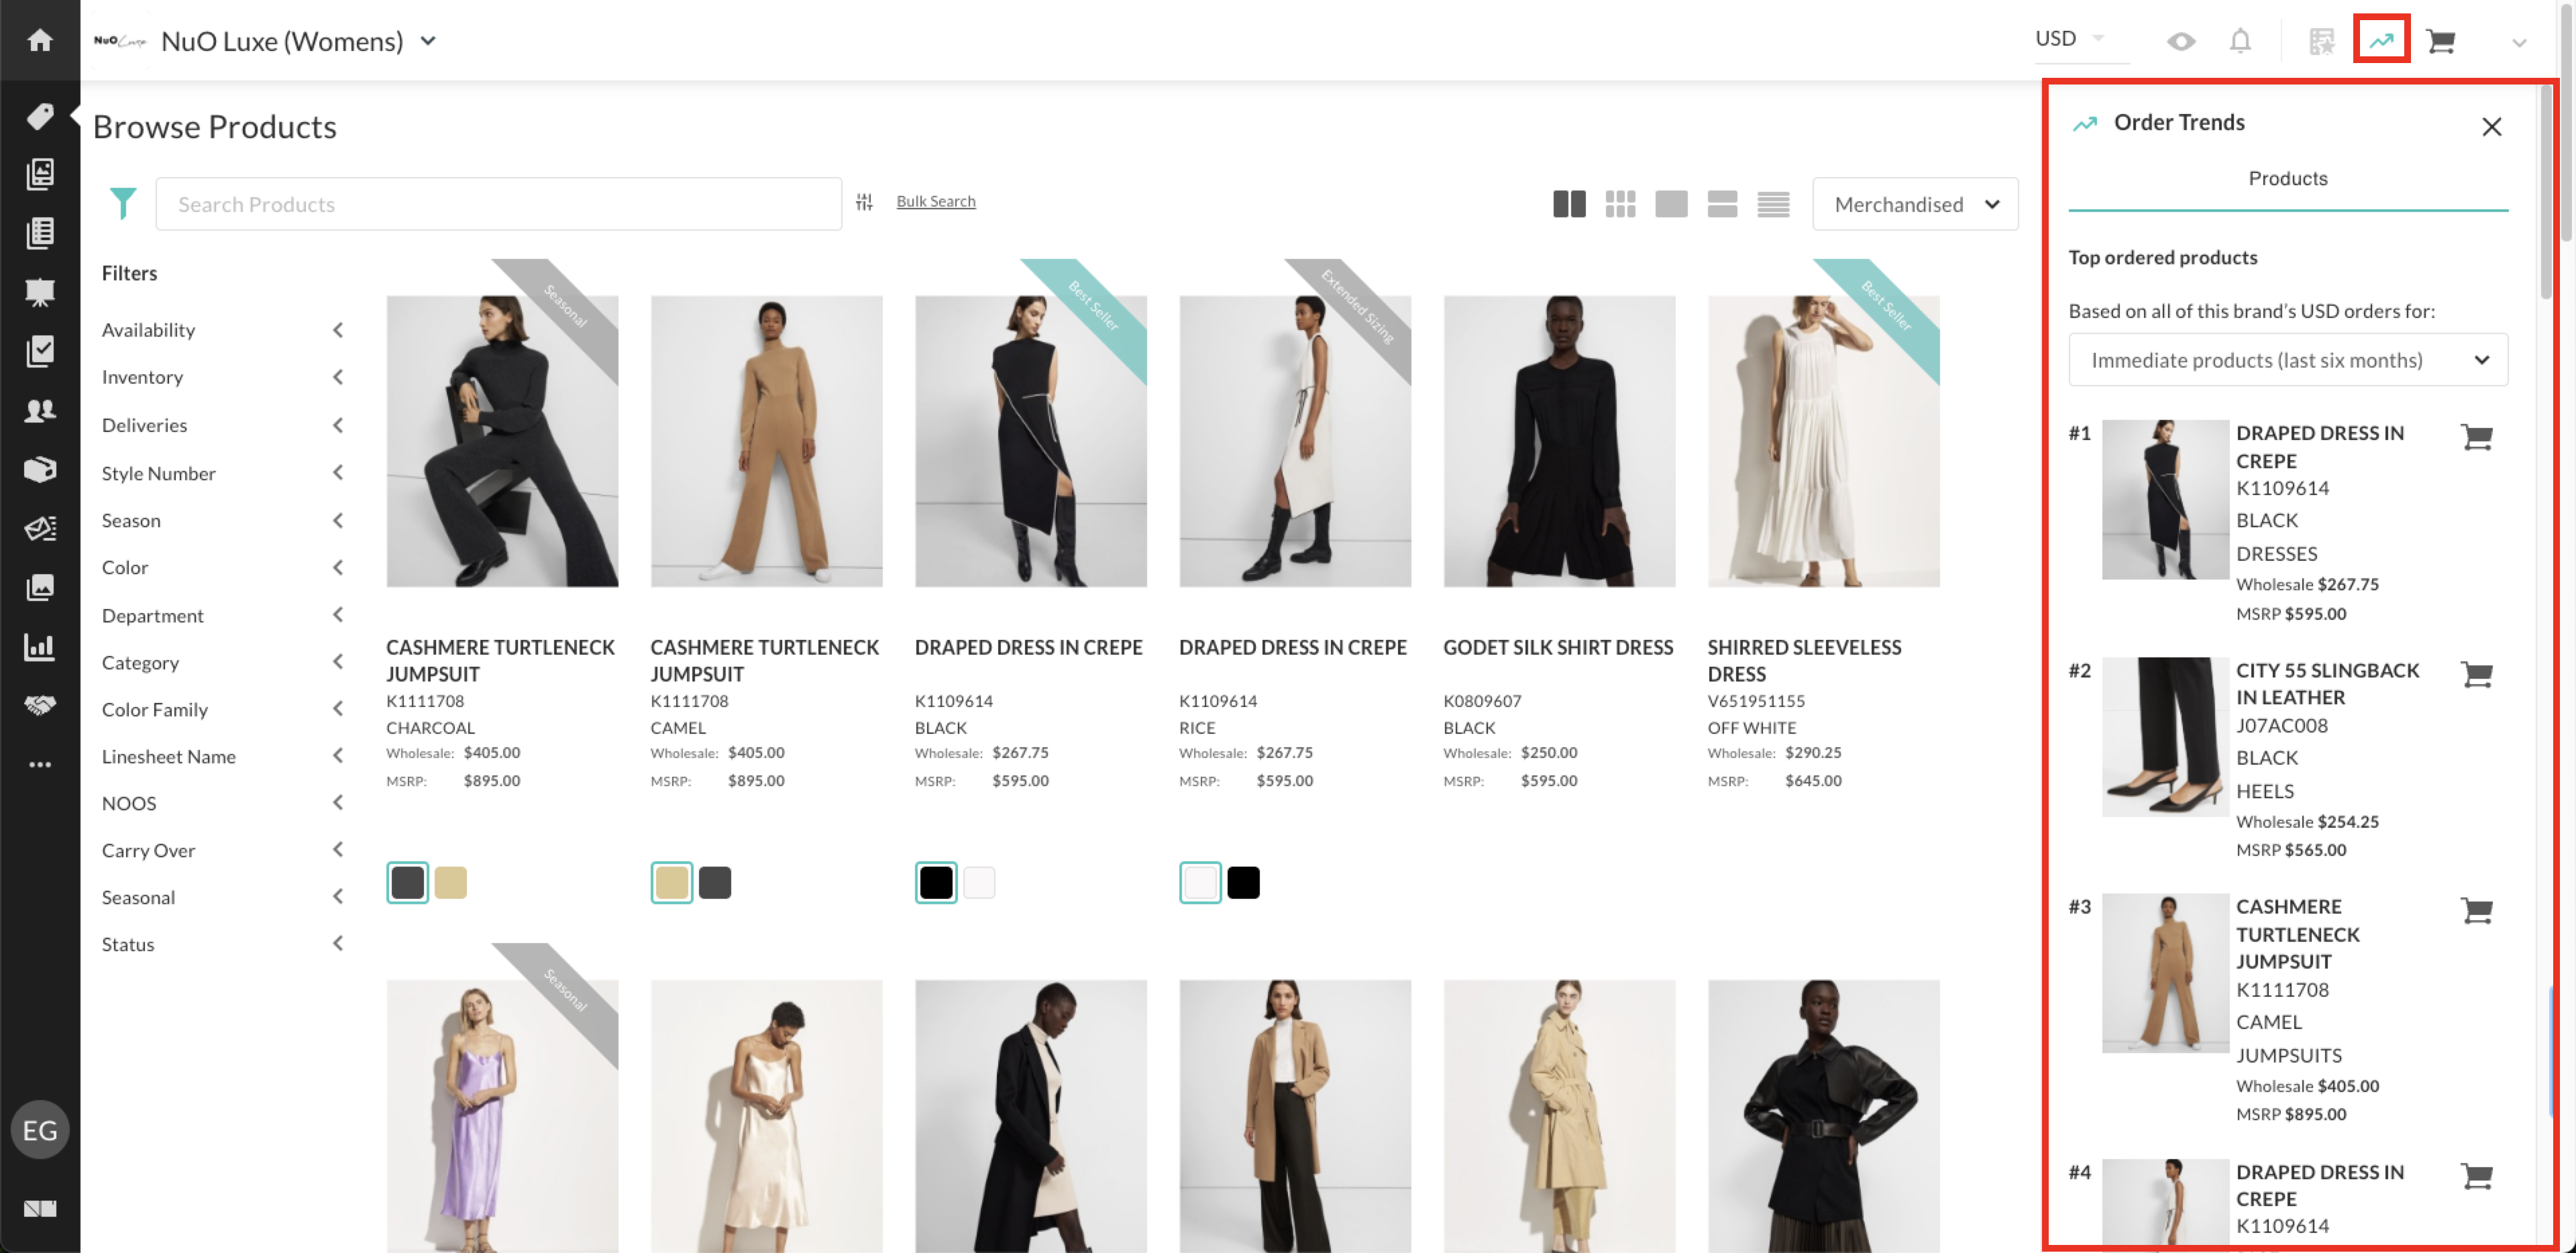
Task: Switch to small grid view
Action: pos(1620,204)
